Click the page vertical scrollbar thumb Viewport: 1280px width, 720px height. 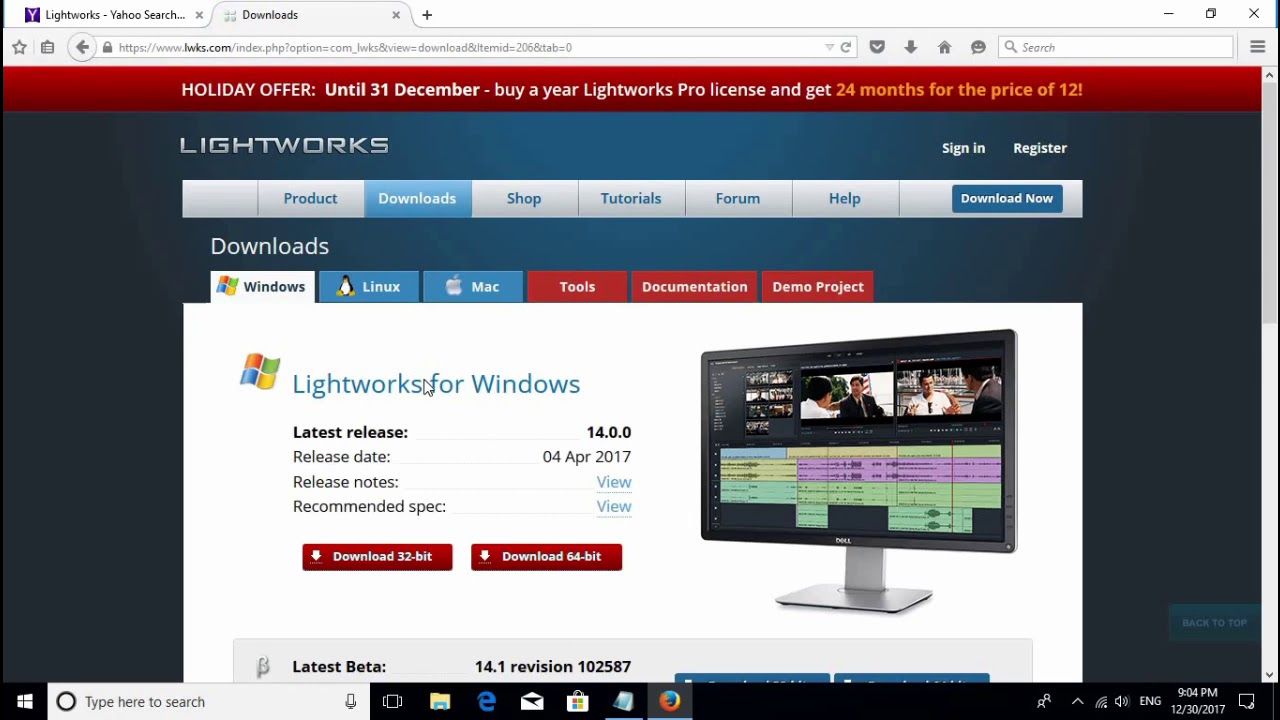pos(1271,204)
